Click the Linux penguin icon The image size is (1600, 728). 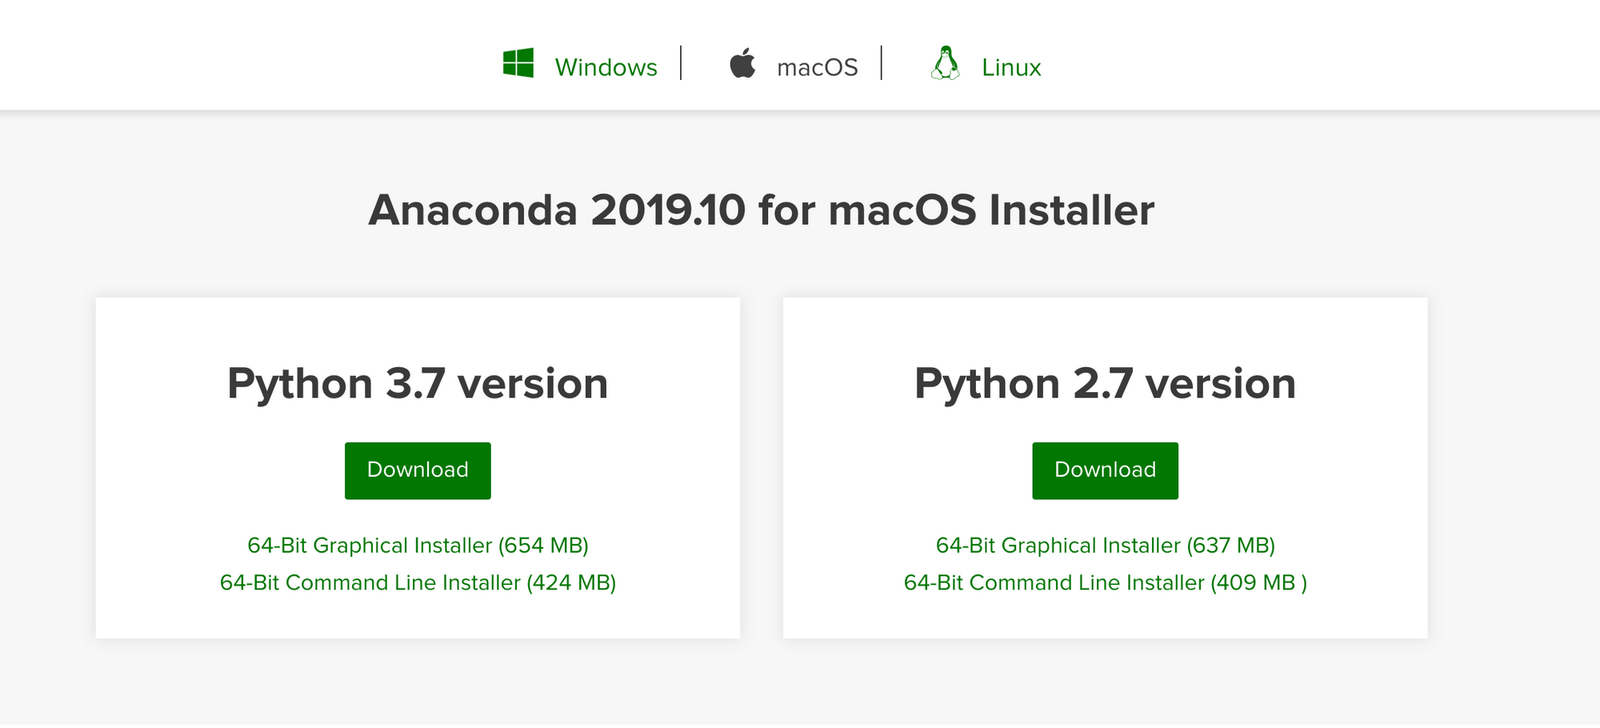tap(945, 63)
